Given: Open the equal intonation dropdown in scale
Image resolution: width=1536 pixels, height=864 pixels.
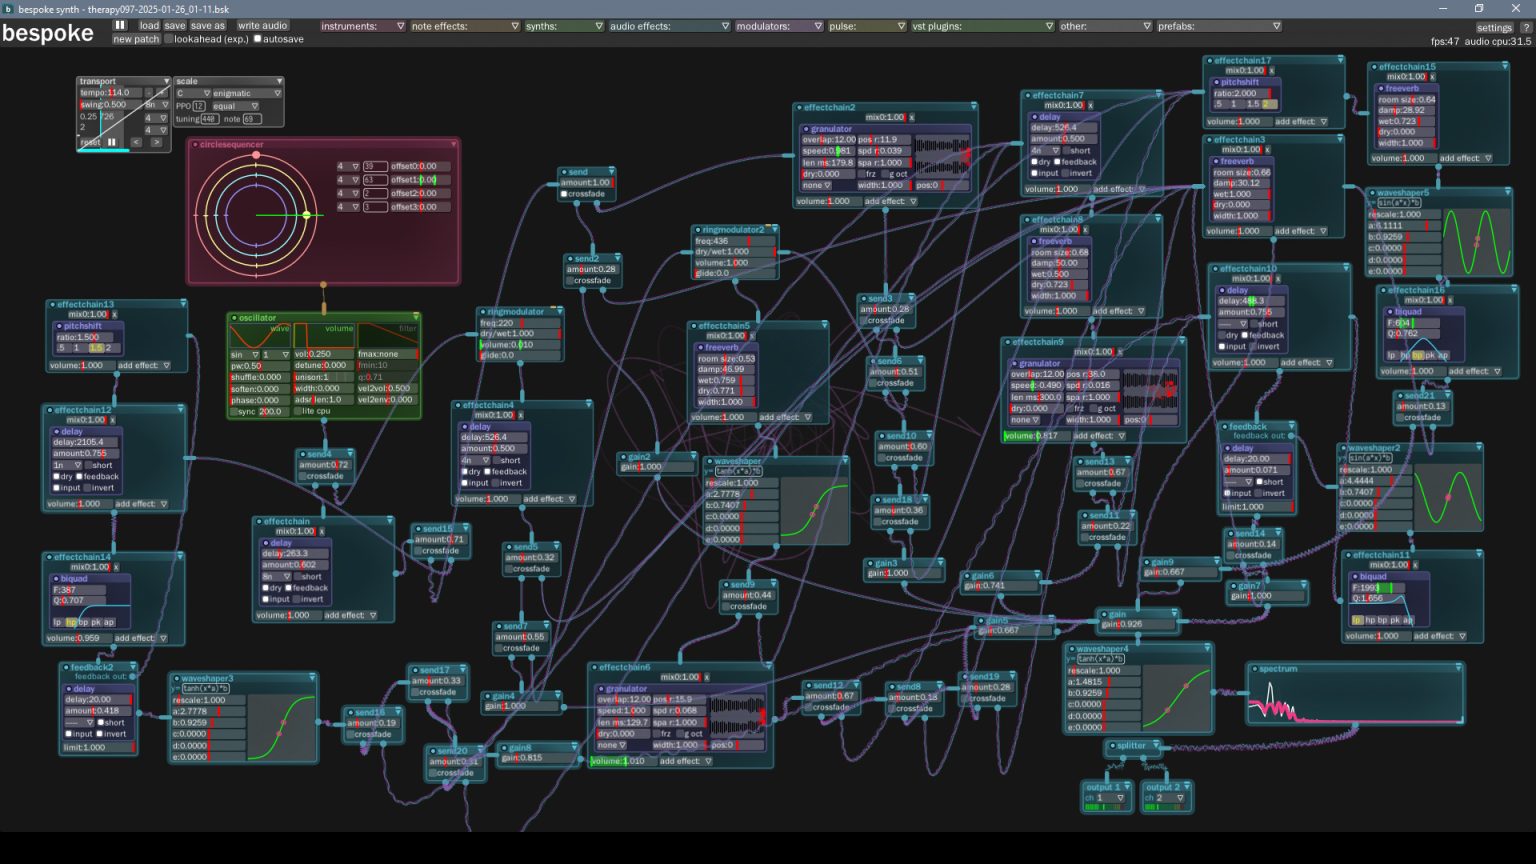Looking at the screenshot, I should pyautogui.click(x=234, y=106).
